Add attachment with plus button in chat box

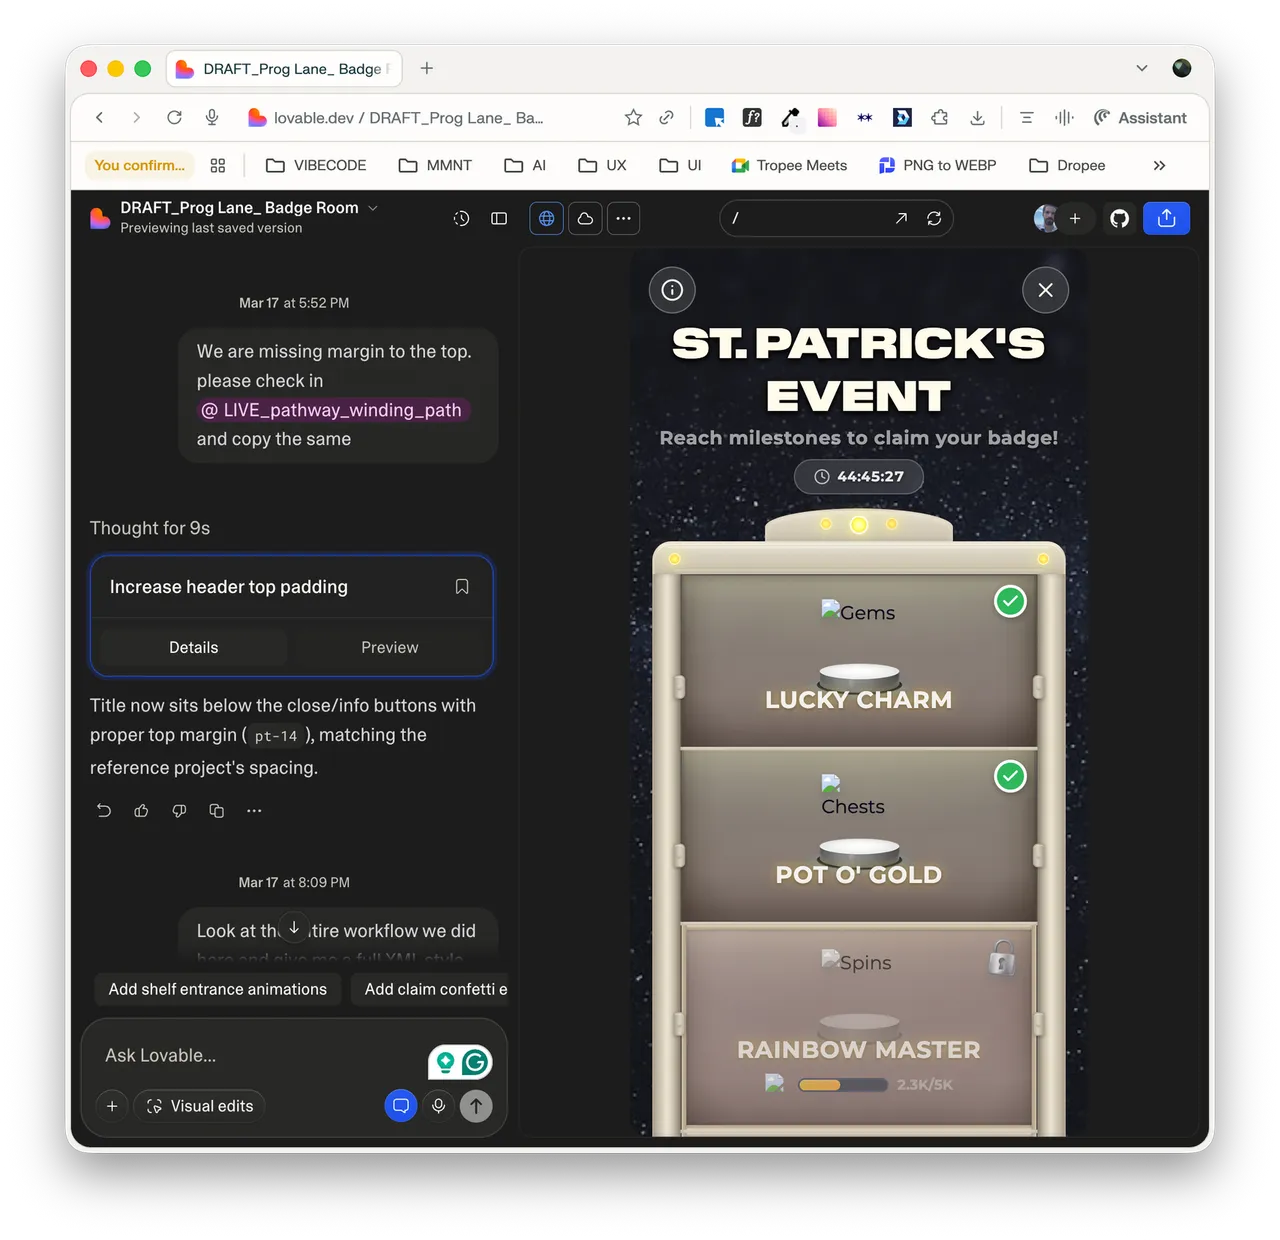(112, 1106)
